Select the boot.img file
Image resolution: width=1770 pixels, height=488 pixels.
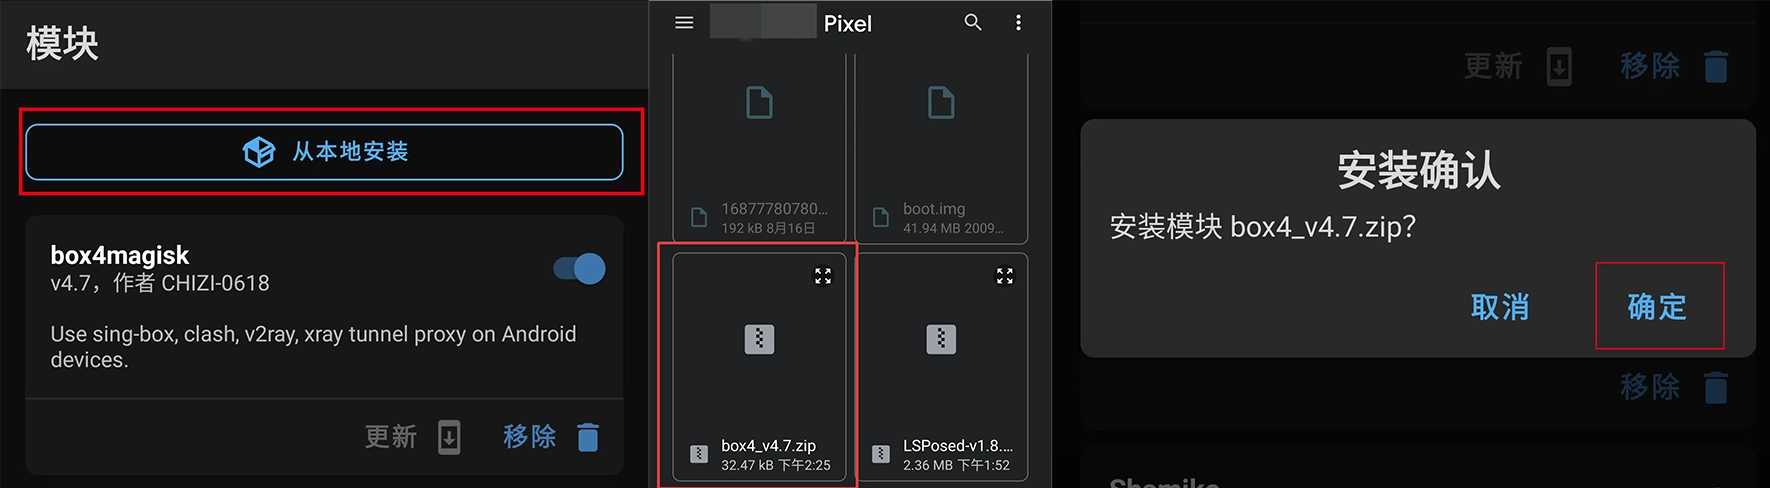click(941, 148)
